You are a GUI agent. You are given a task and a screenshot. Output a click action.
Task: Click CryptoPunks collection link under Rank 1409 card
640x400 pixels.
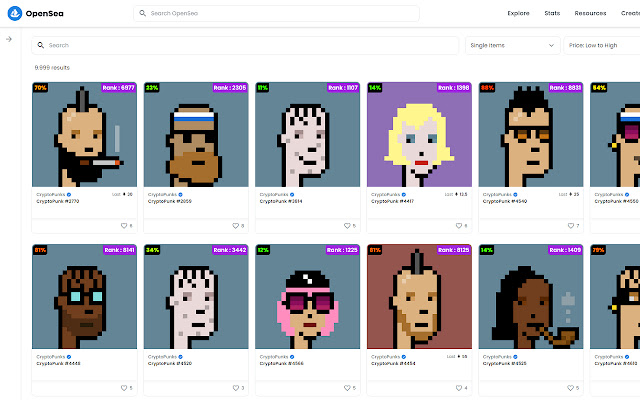(x=497, y=357)
